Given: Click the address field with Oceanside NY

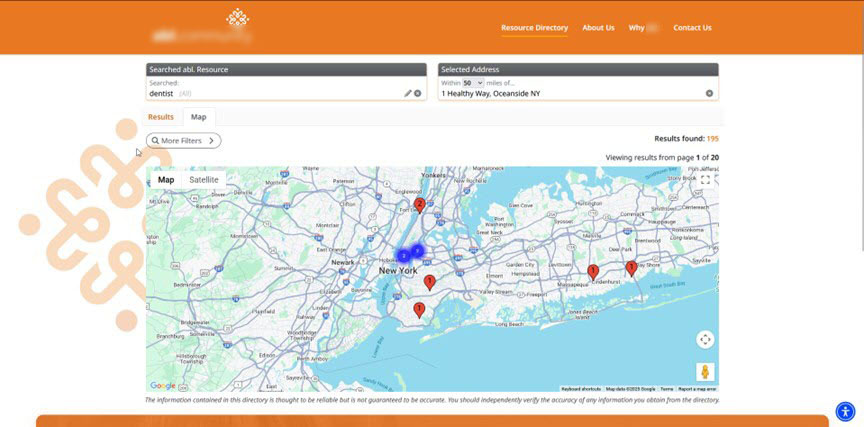Looking at the screenshot, I should point(570,93).
